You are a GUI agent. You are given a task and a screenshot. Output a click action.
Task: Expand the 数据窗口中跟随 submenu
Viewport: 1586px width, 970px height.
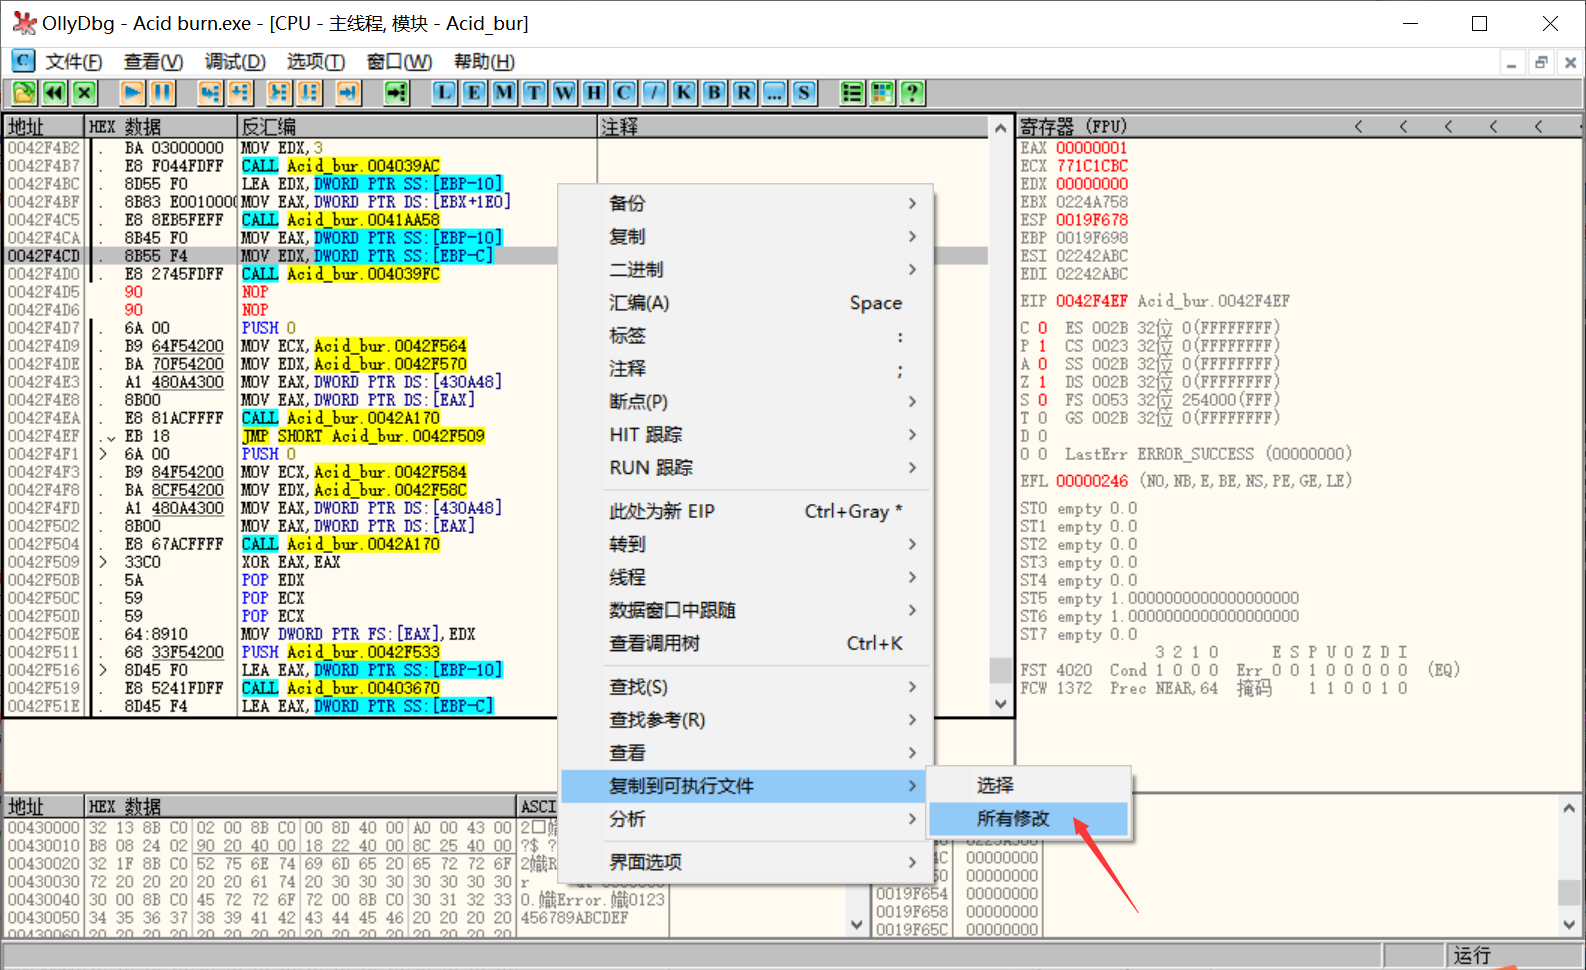tap(746, 610)
